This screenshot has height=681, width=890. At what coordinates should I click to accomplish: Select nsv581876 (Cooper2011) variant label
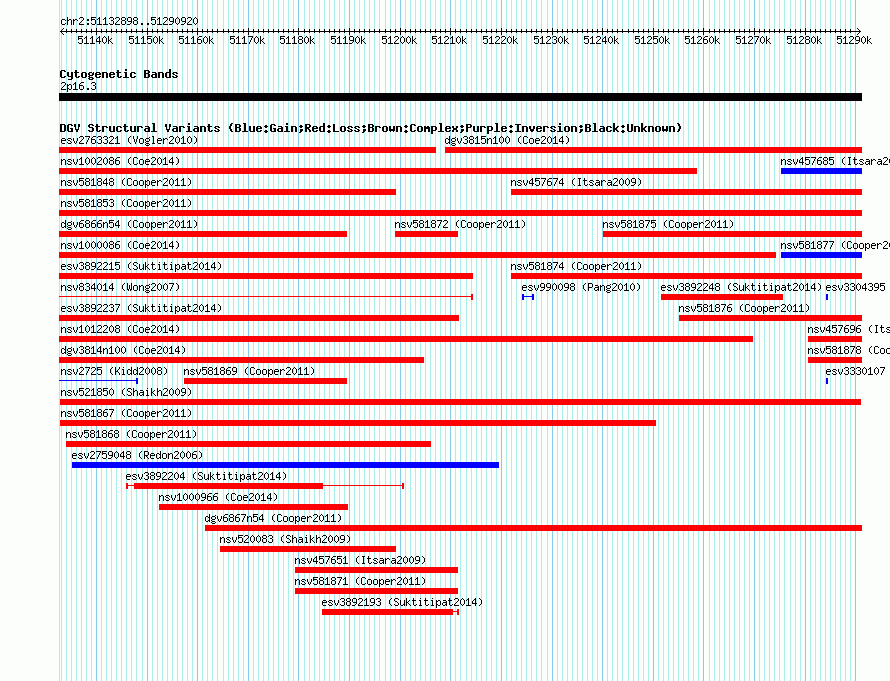pos(744,308)
